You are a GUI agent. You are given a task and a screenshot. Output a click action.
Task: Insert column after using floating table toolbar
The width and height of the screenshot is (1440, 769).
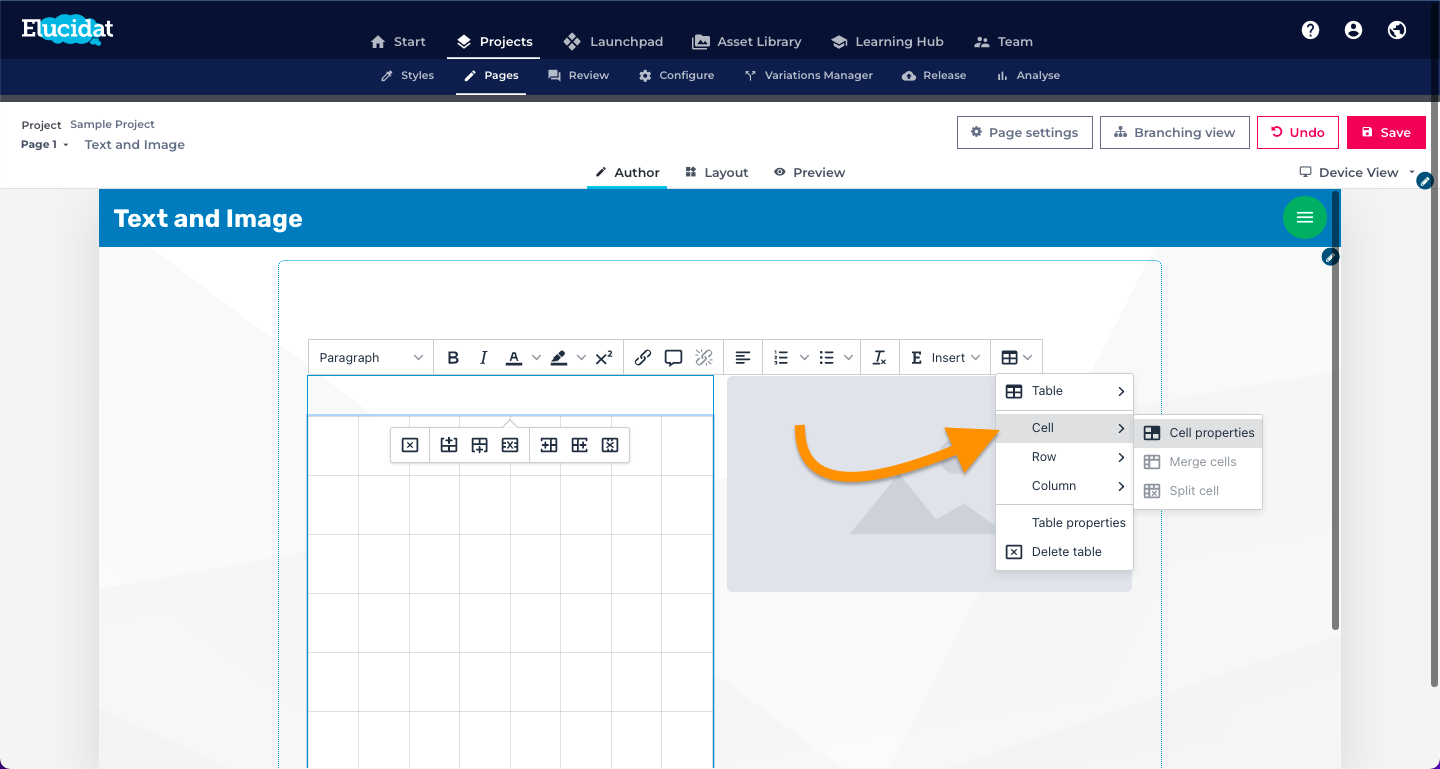click(579, 445)
